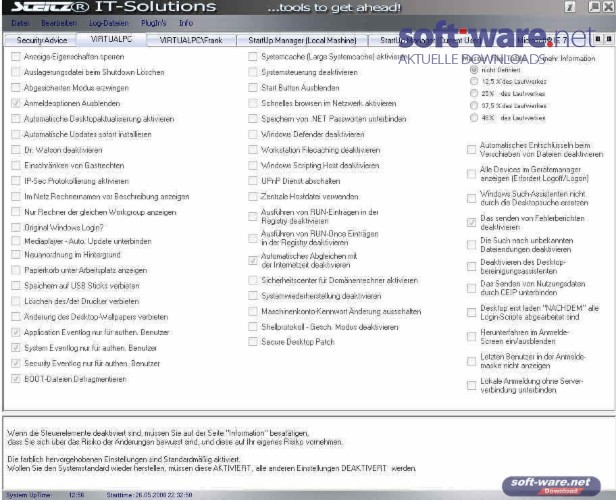Uncheck 'BOOT-Dateien Defragmentieren' checkbox

16,379
